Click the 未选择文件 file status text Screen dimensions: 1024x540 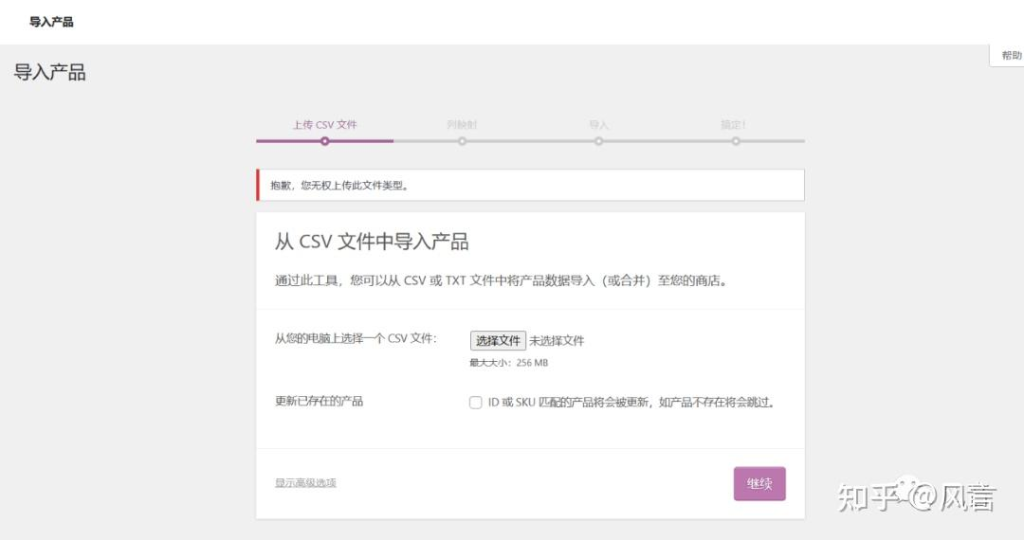(557, 341)
